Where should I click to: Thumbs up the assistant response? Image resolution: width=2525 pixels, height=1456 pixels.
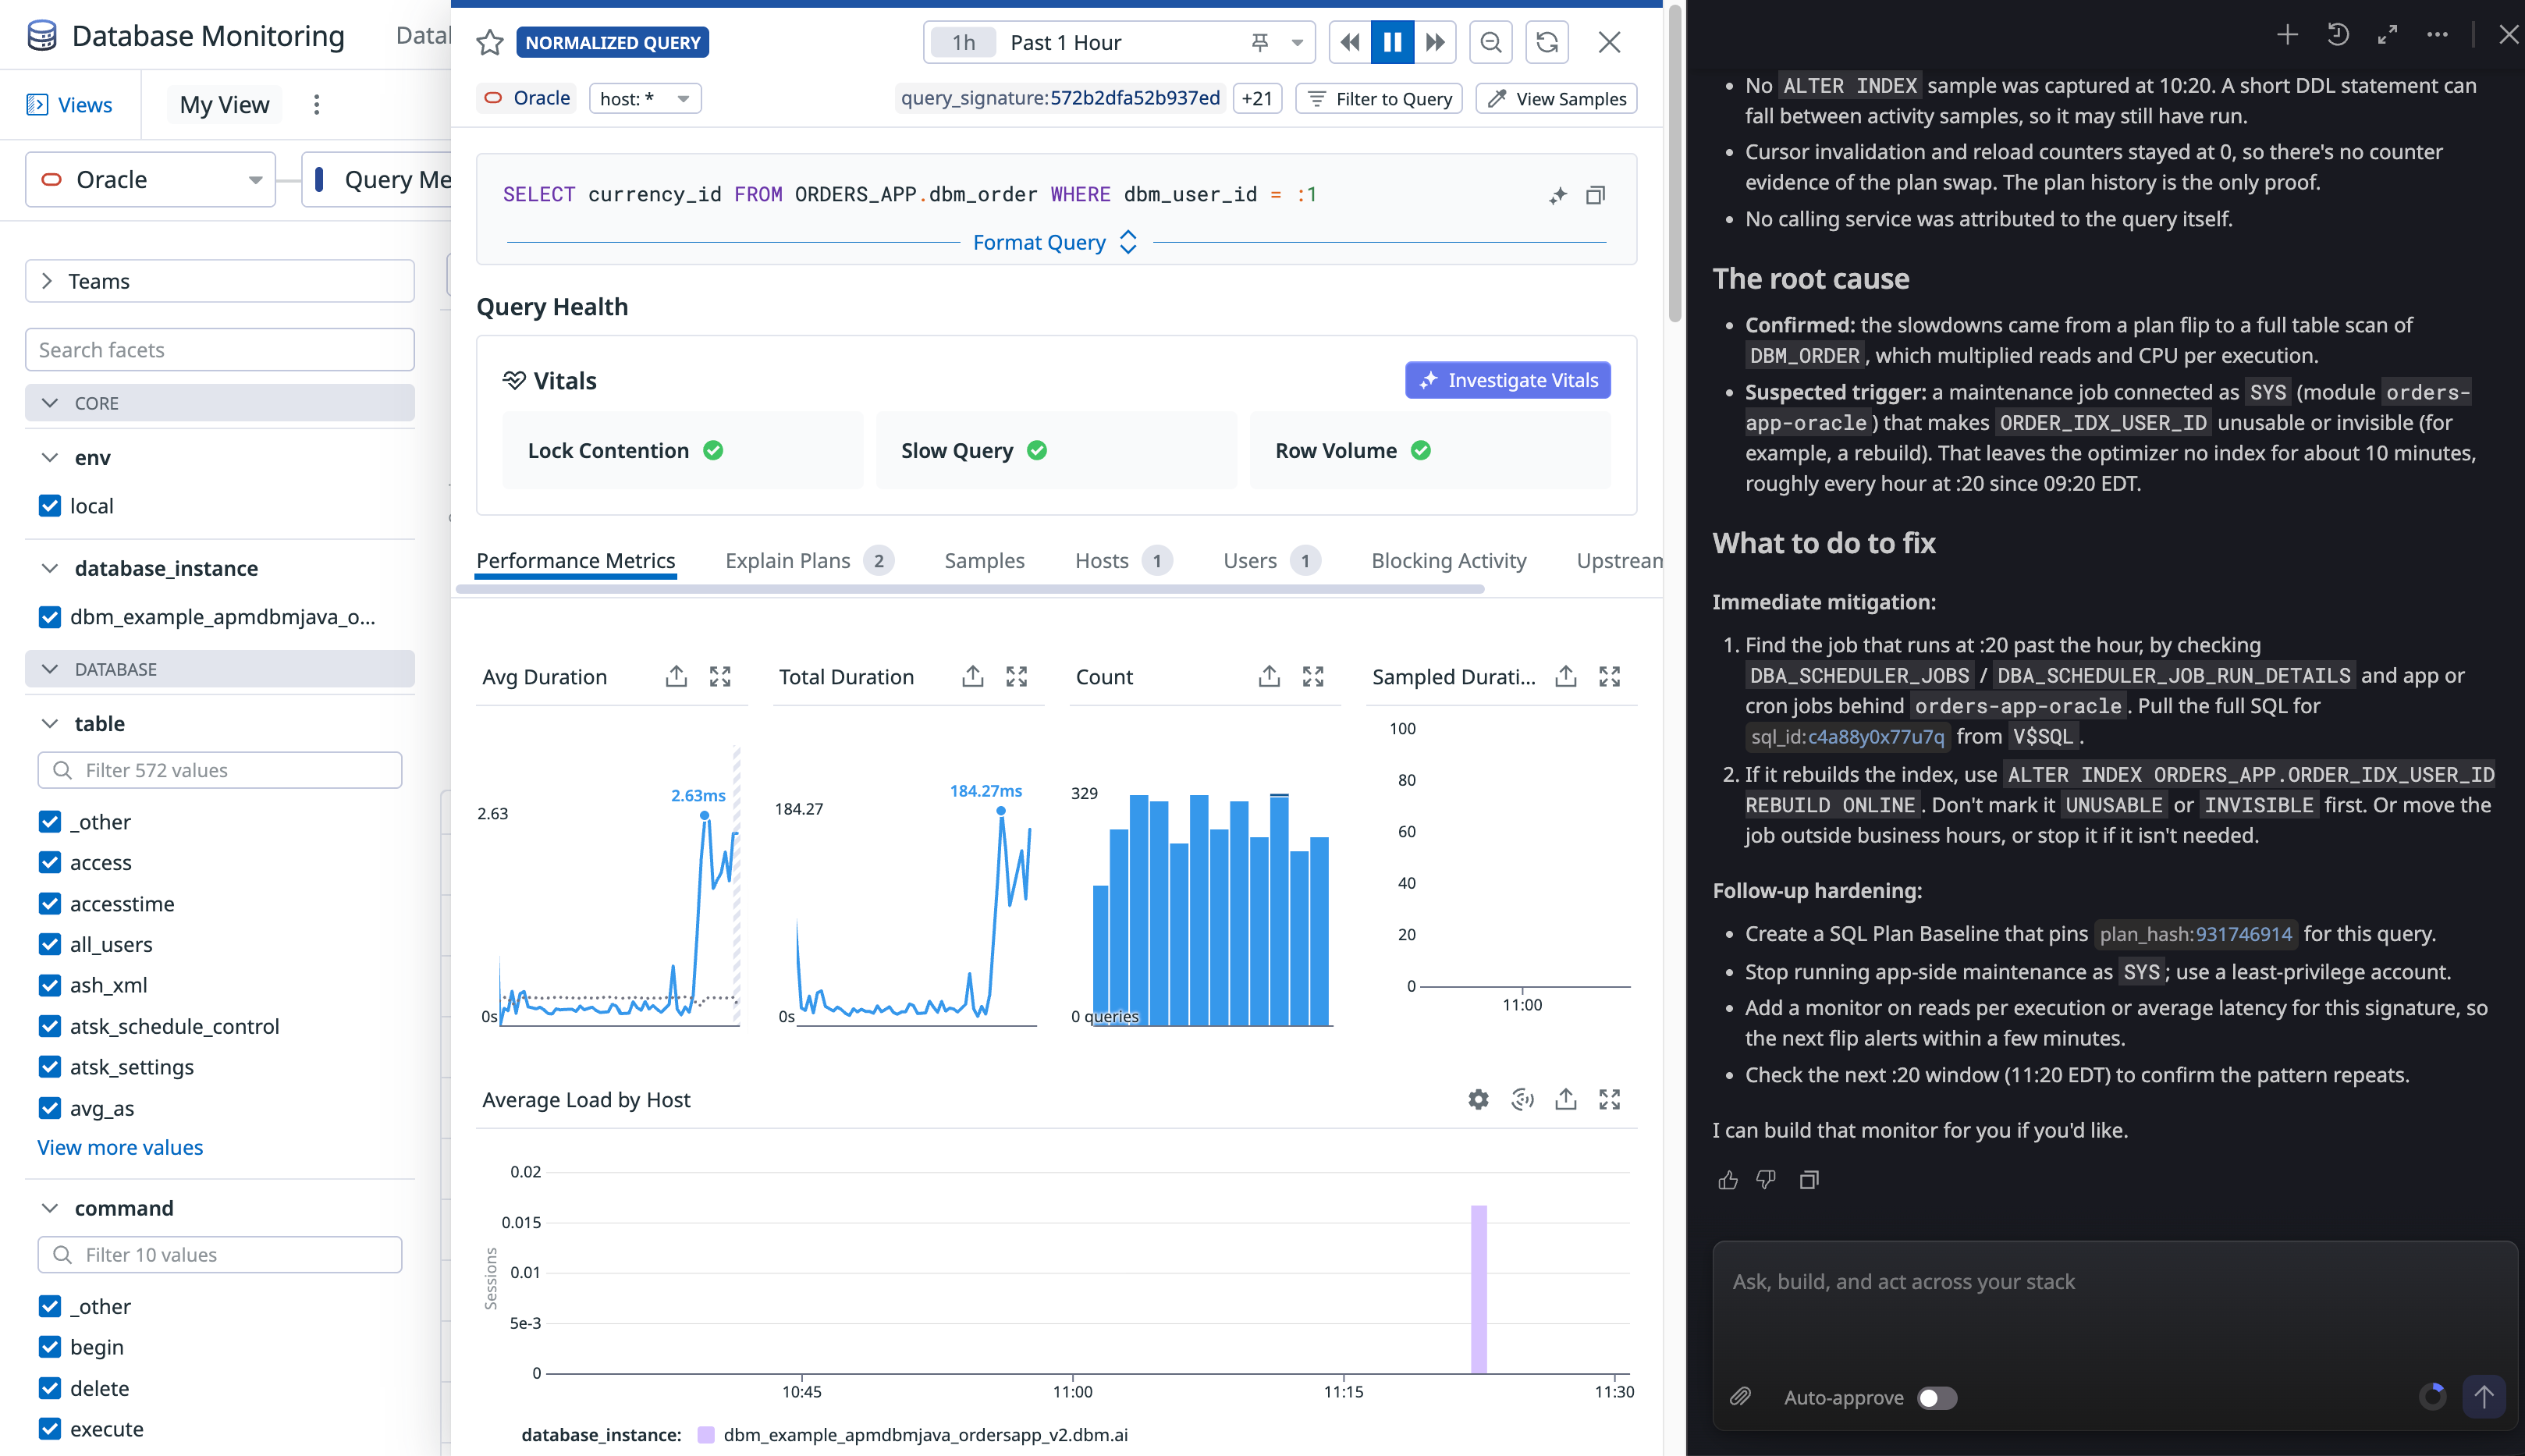(1728, 1180)
